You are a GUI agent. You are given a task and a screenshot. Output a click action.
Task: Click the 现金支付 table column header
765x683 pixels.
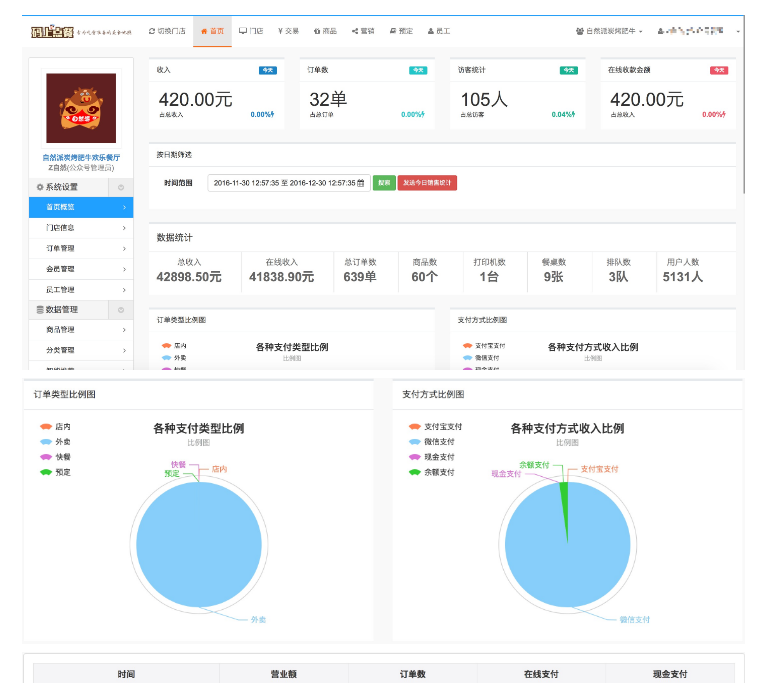click(670, 674)
